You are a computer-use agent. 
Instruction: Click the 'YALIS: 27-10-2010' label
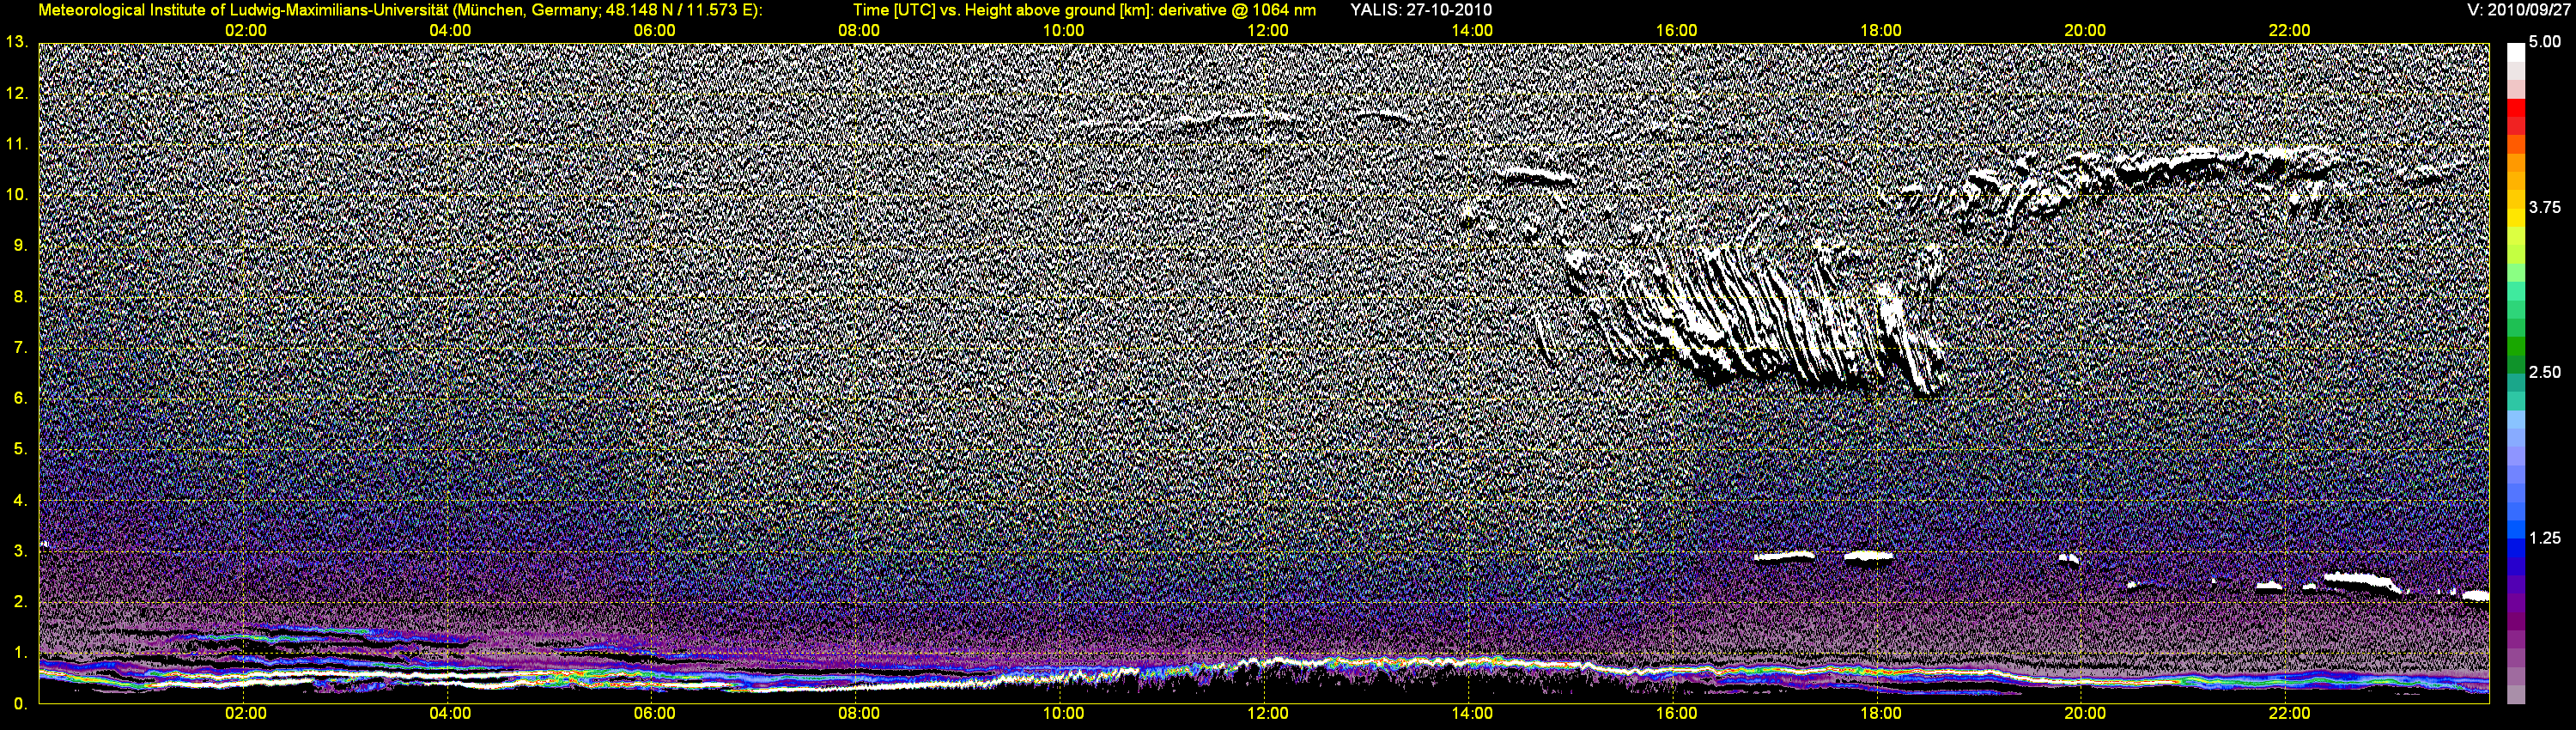pos(1421,10)
